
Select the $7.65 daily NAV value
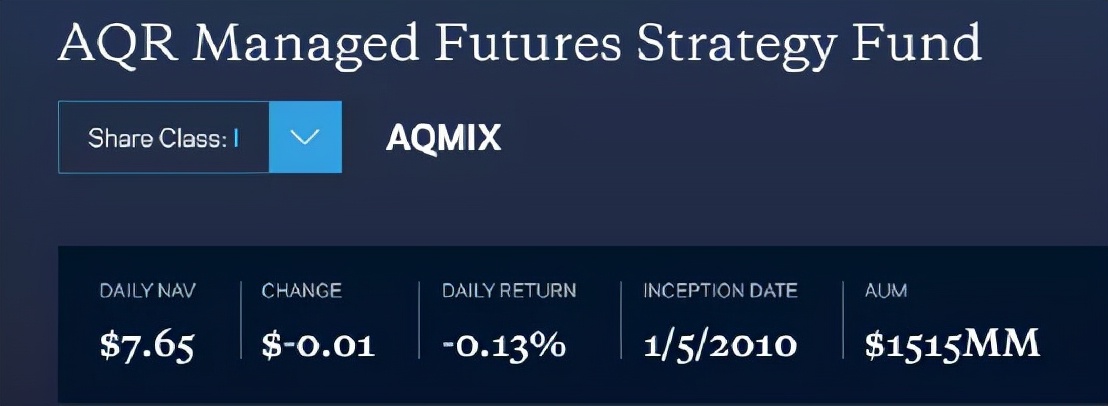[x=147, y=344]
